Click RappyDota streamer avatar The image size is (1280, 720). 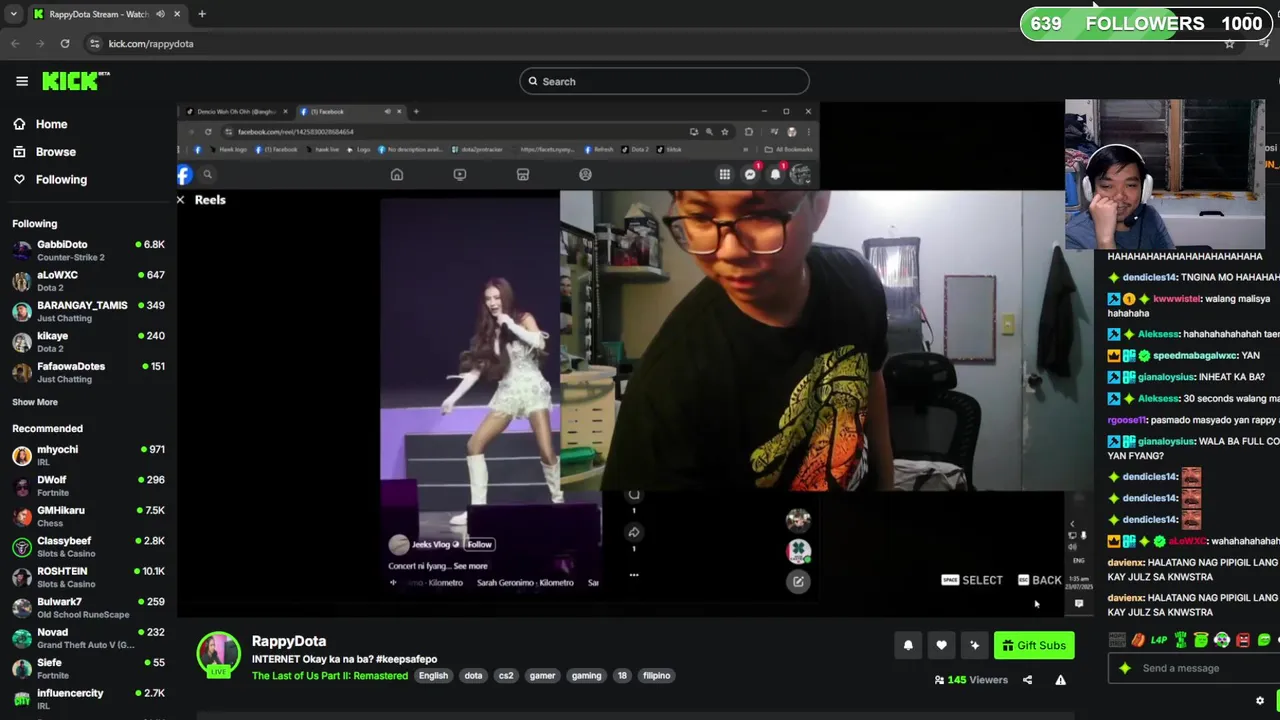[218, 655]
